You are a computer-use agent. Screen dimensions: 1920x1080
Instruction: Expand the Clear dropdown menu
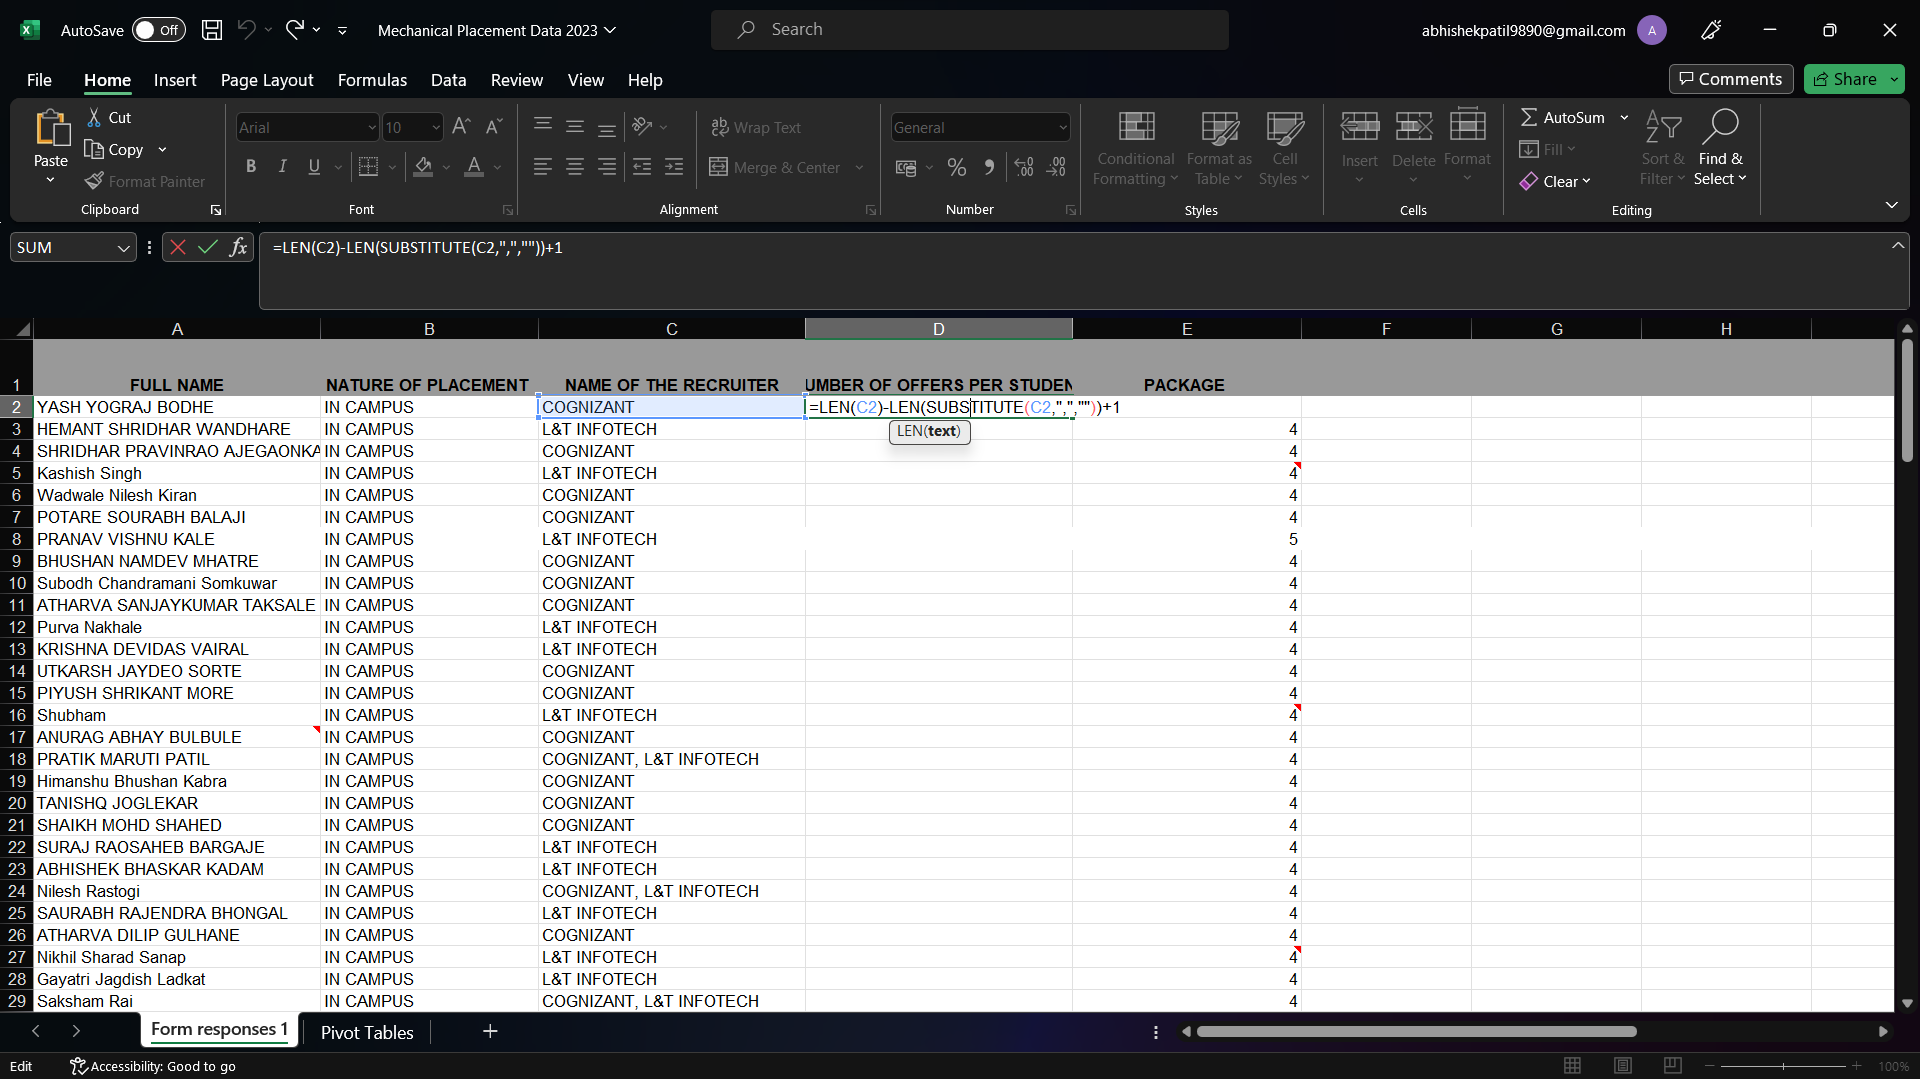[1586, 181]
